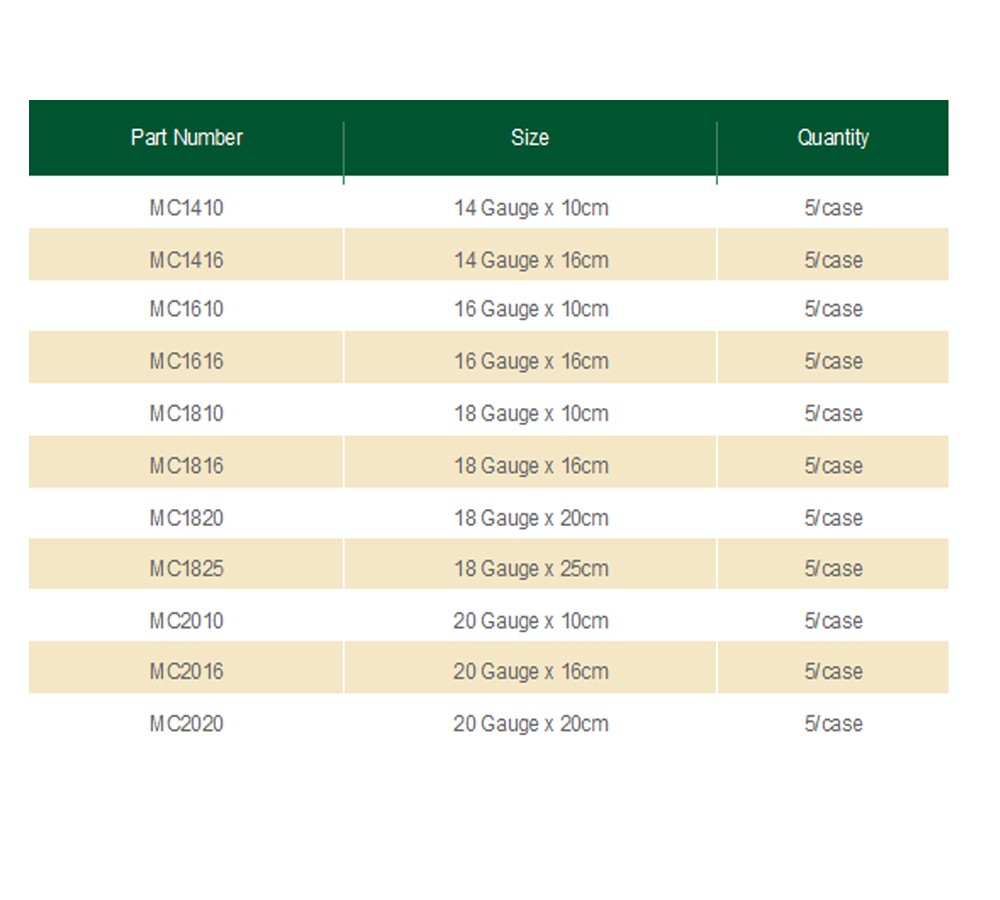Click the 14 Gauge x 10cm size
The height and width of the screenshot is (900, 1000).
point(531,209)
